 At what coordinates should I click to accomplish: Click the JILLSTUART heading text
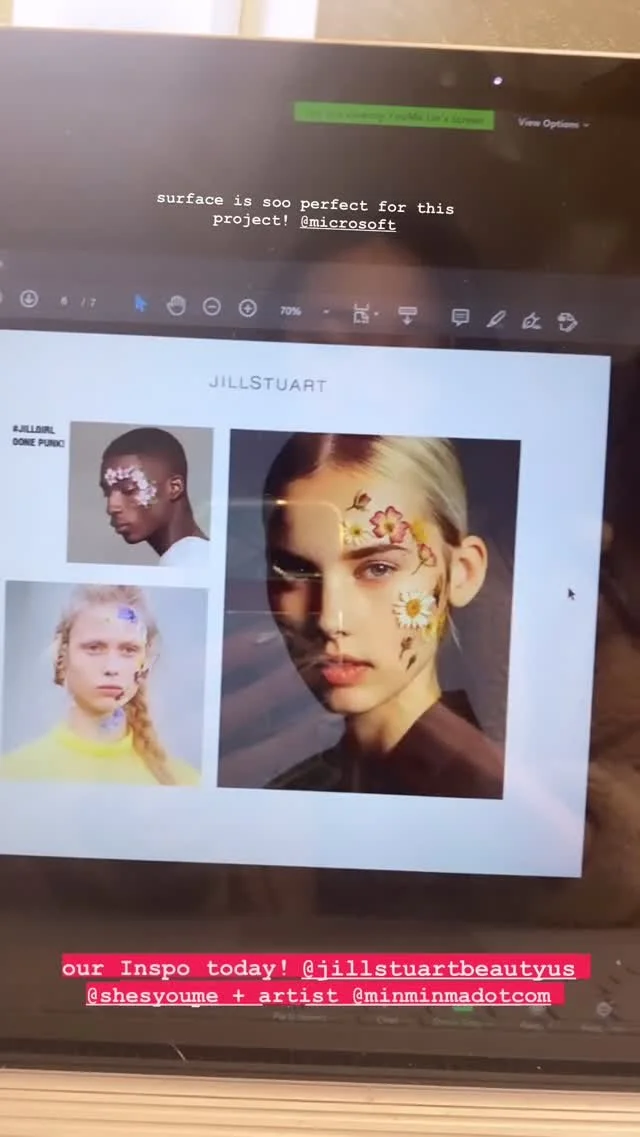point(267,384)
